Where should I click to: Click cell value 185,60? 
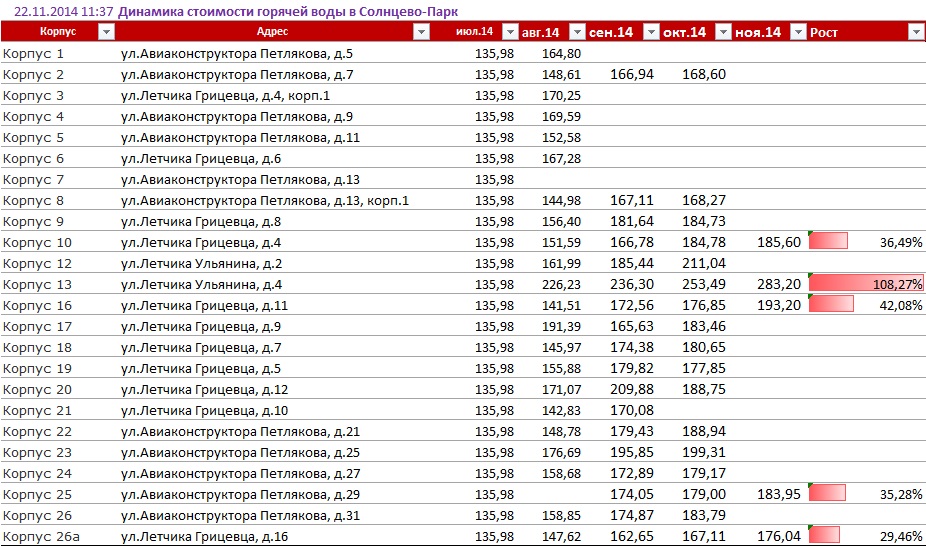(779, 242)
